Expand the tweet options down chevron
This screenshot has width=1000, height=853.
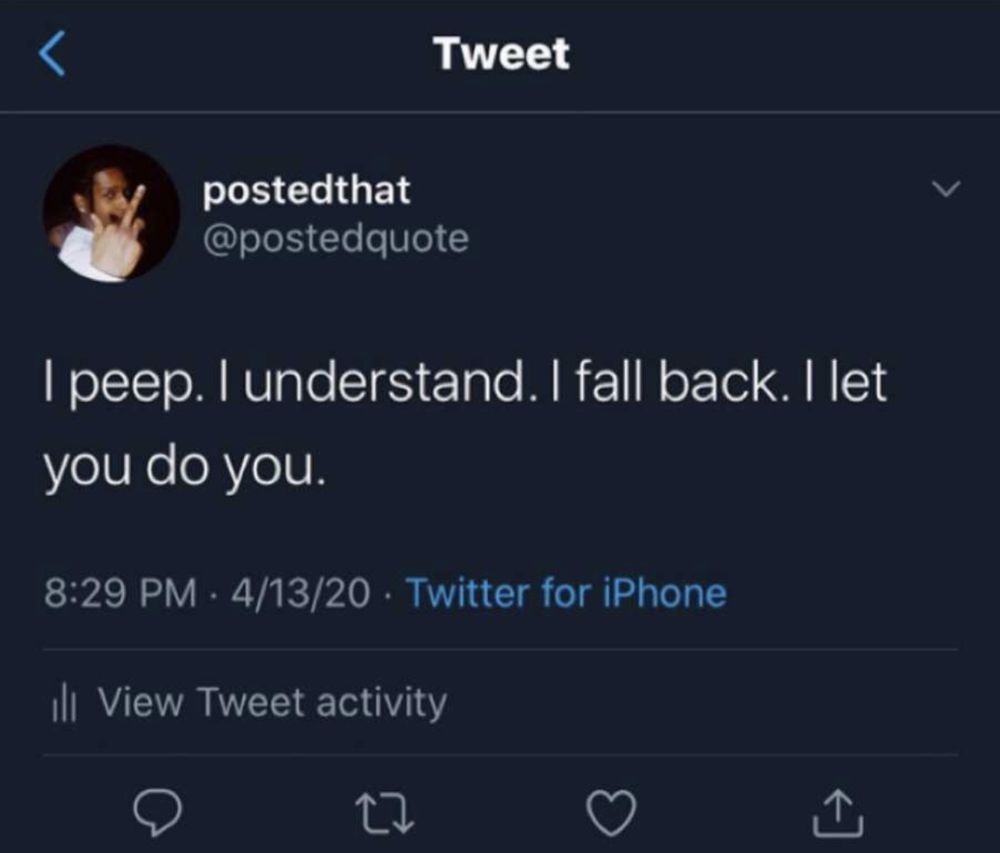coord(946,189)
